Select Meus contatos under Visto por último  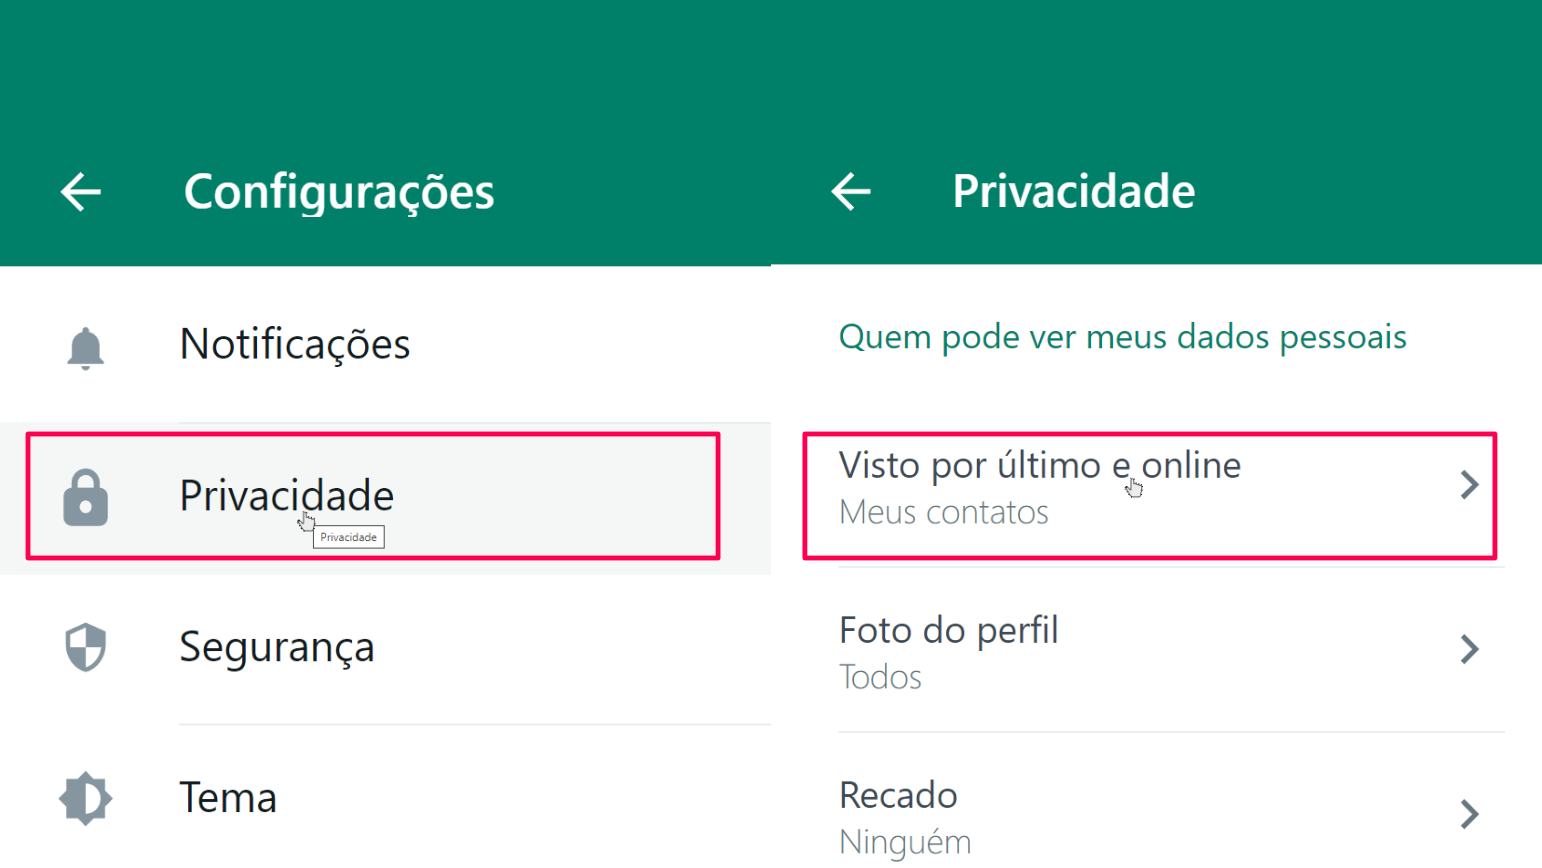[x=944, y=512]
